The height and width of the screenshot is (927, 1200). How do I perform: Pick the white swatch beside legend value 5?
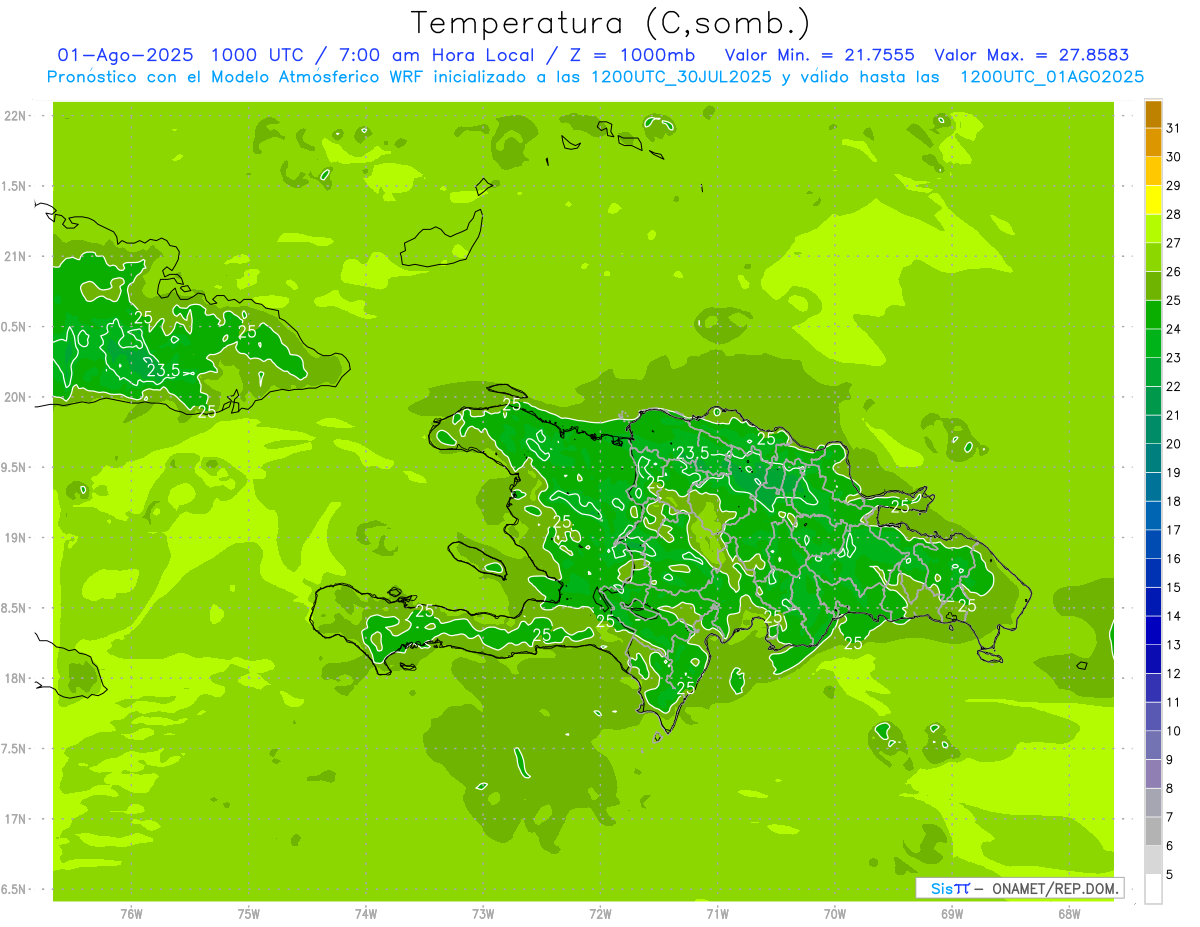pos(1153,889)
